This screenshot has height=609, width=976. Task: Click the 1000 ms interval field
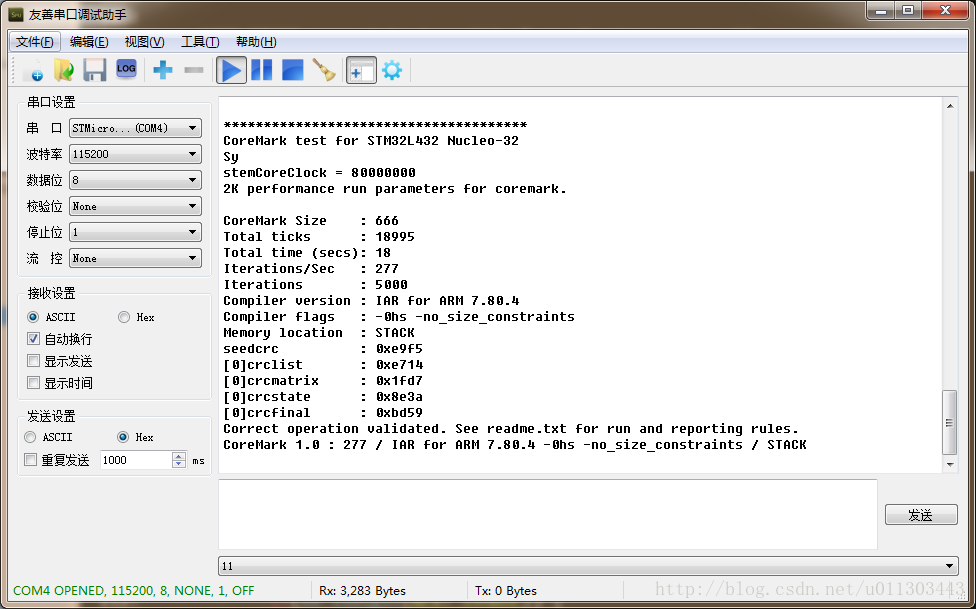(x=136, y=460)
